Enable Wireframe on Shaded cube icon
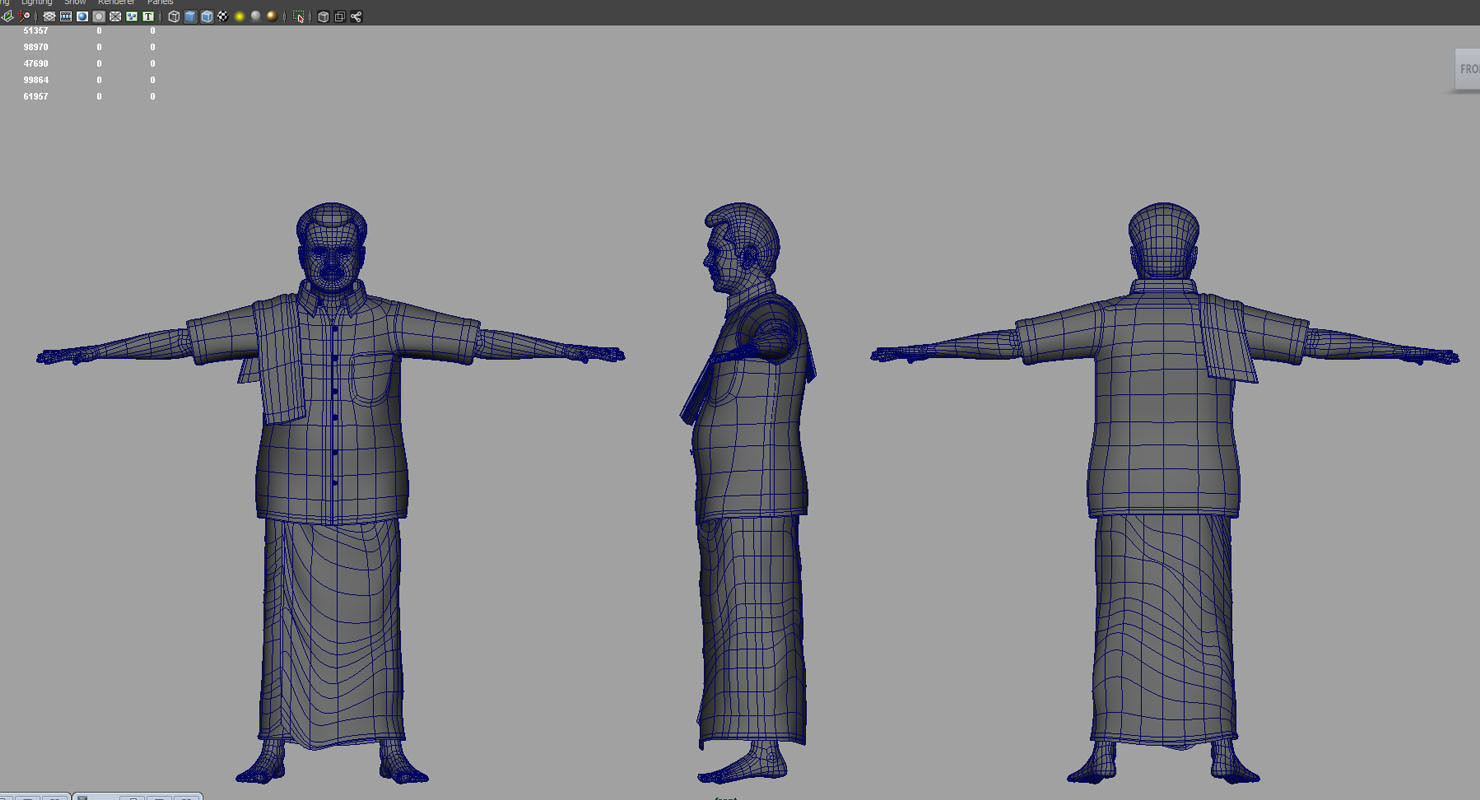Viewport: 1480px width, 800px height. (207, 16)
